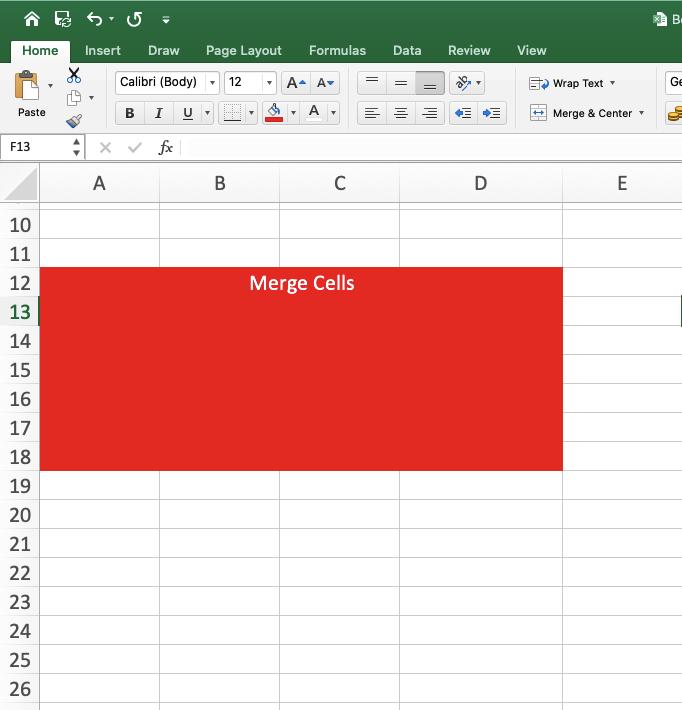
Task: Open the Copy options dropdown arrow
Action: point(91,98)
